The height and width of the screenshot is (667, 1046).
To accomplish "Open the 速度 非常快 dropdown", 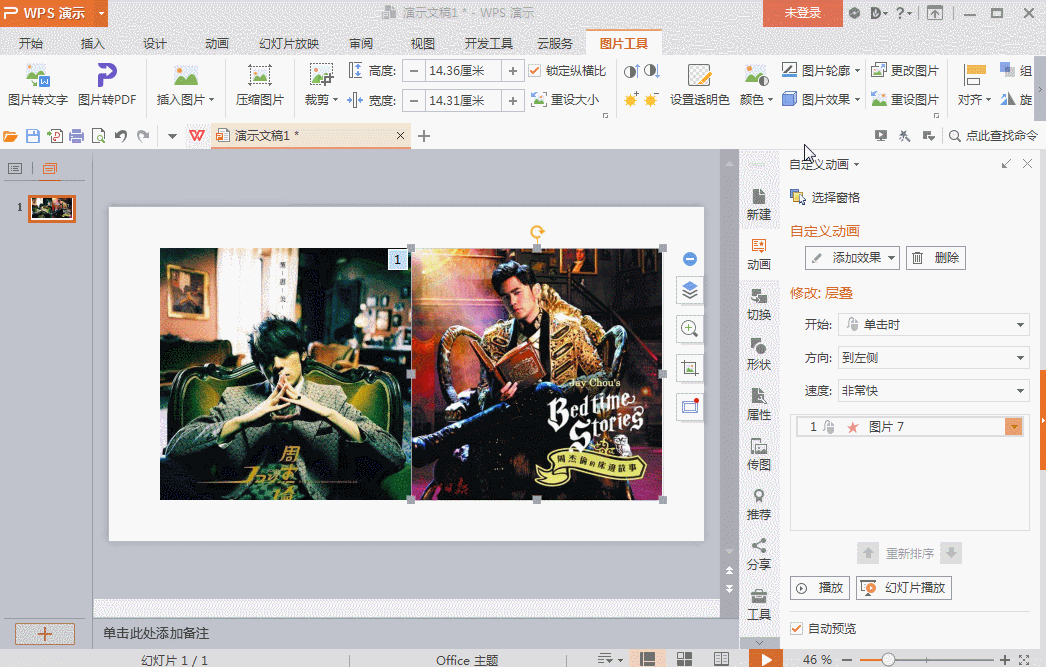I will pyautogui.click(x=933, y=391).
